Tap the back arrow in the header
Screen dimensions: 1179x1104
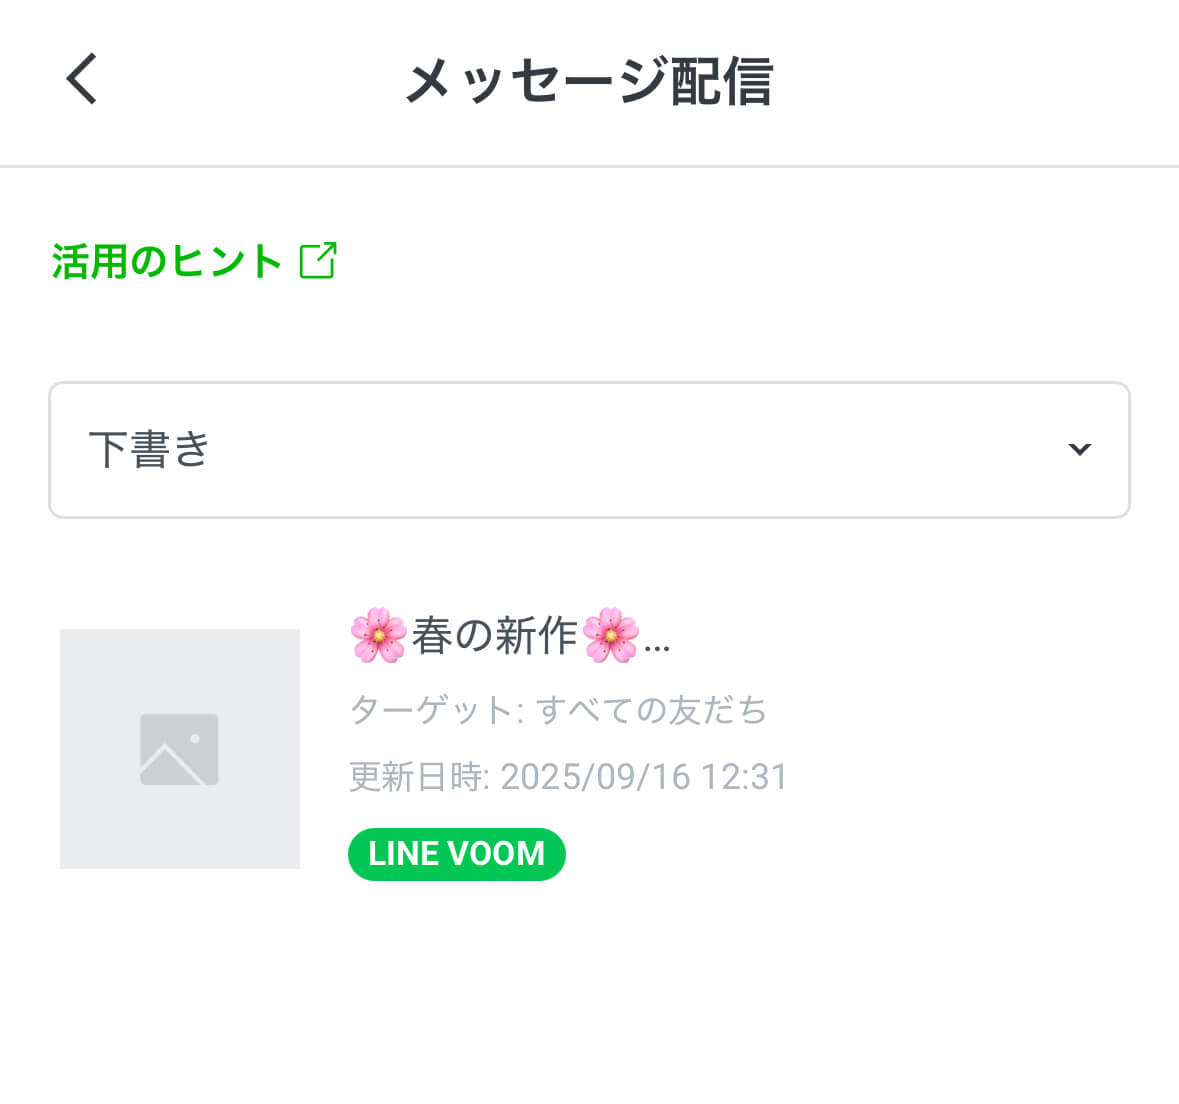point(82,79)
